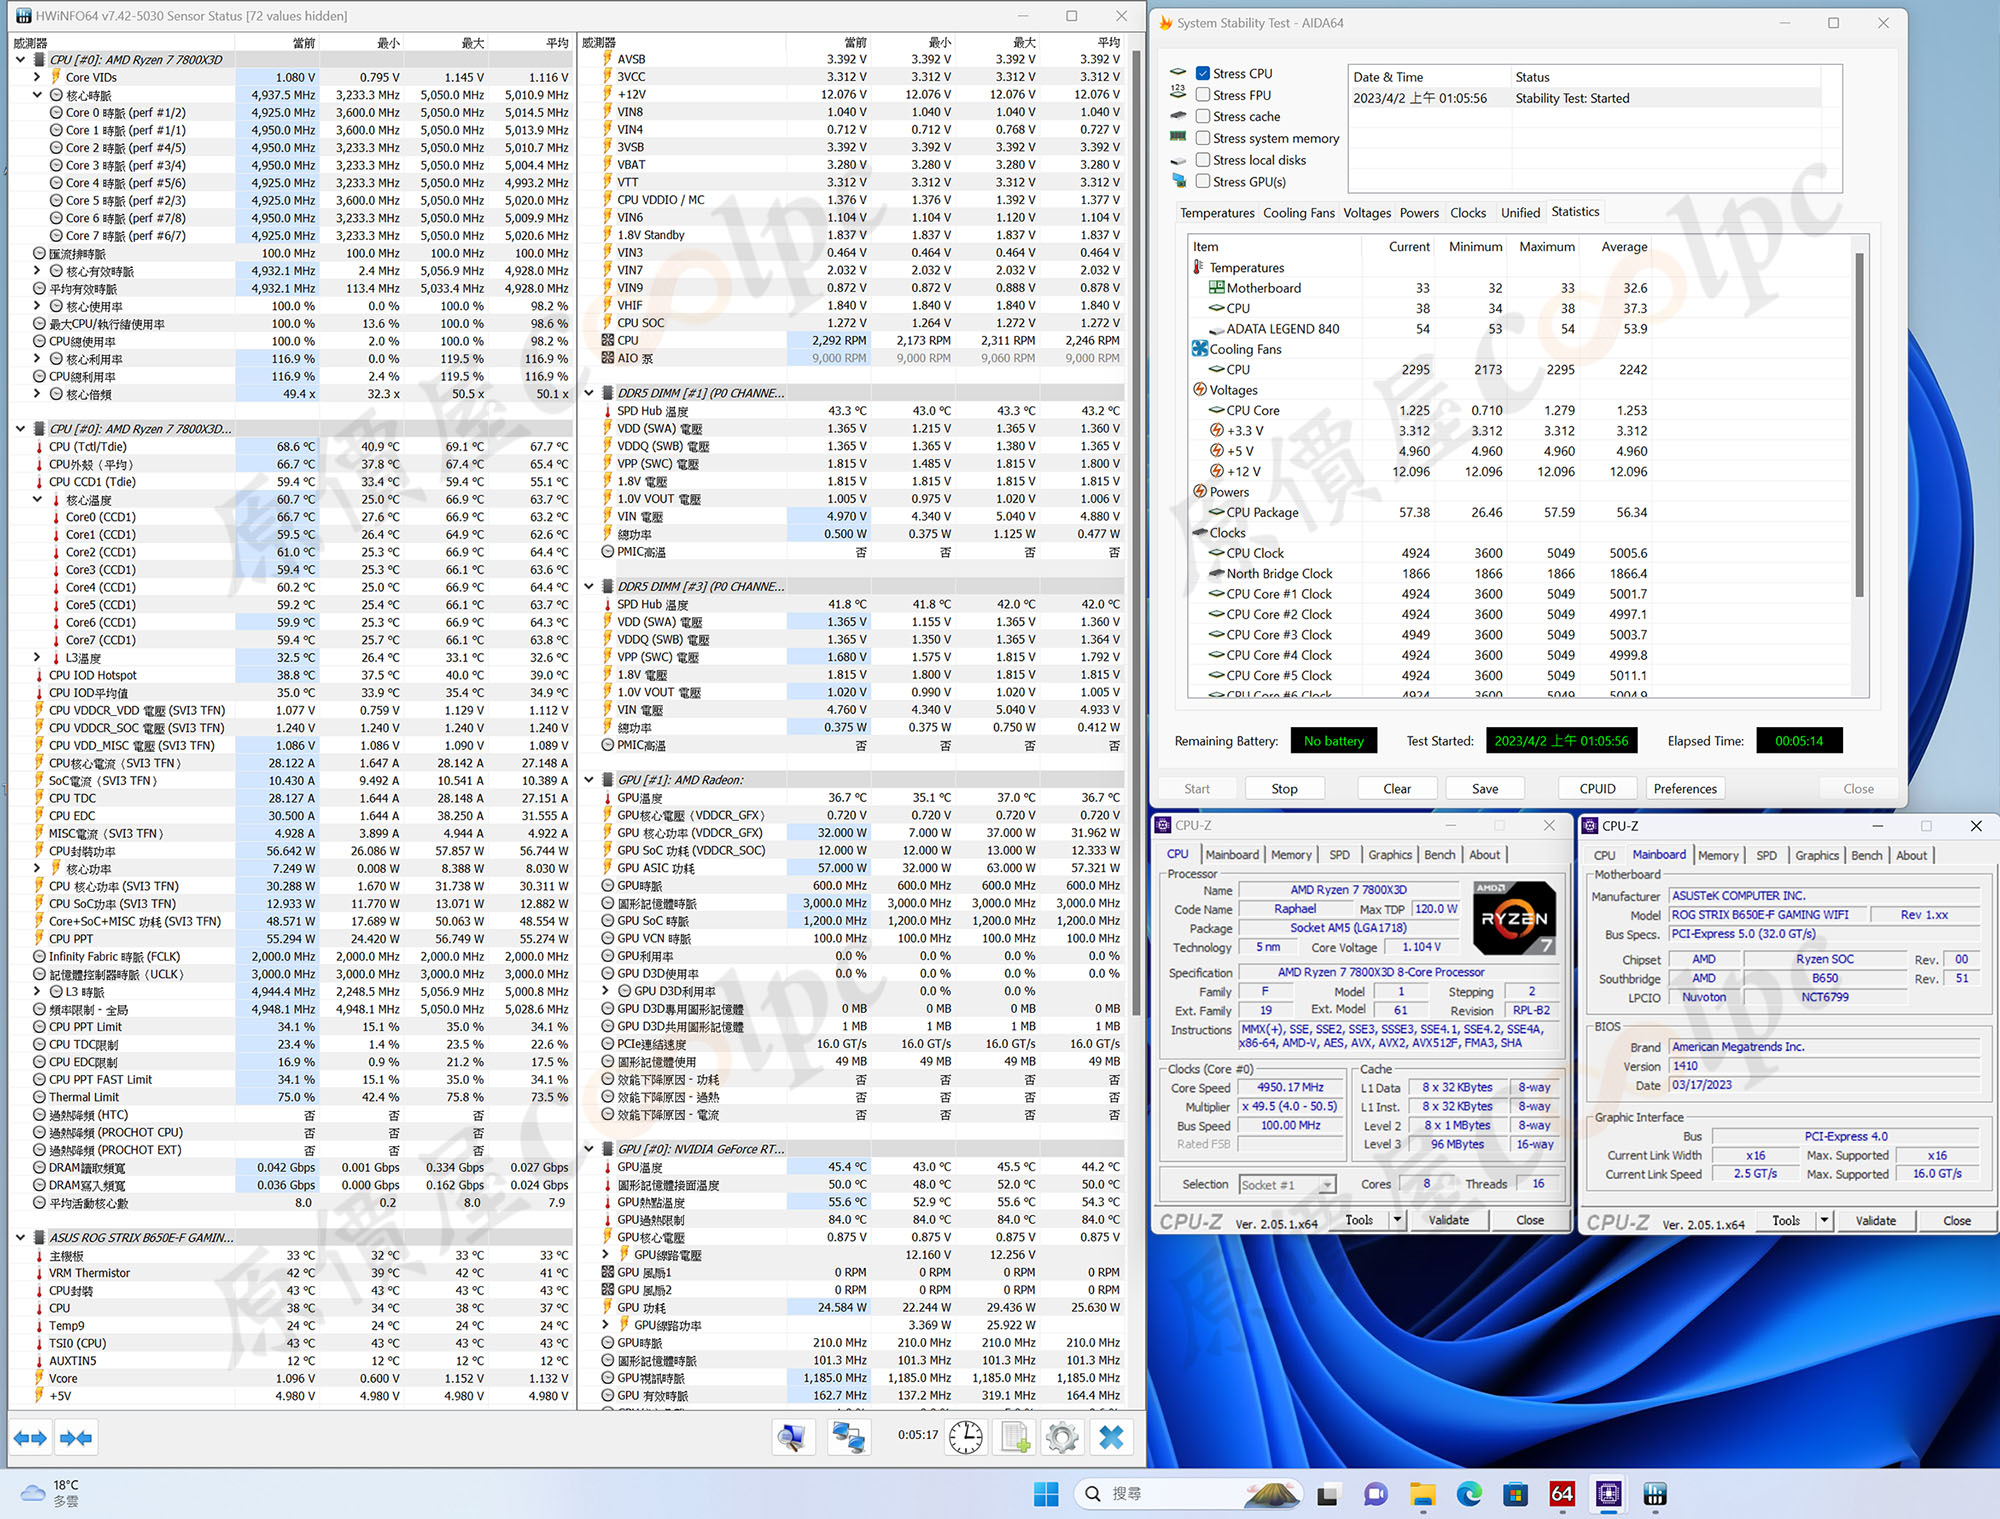2000x1519 pixels.
Task: Enable Stress FPU checkbox
Action: (x=1203, y=95)
